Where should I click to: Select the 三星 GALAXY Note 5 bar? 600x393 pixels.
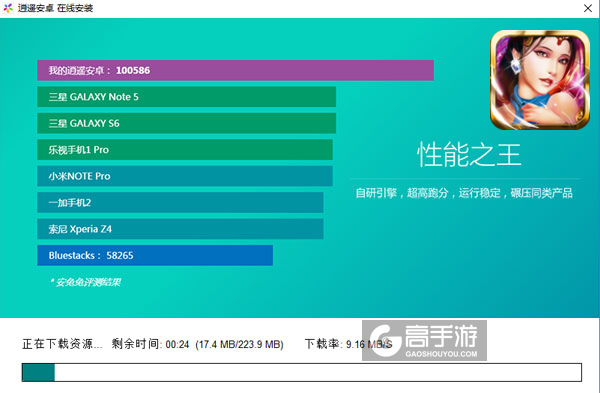(x=186, y=97)
